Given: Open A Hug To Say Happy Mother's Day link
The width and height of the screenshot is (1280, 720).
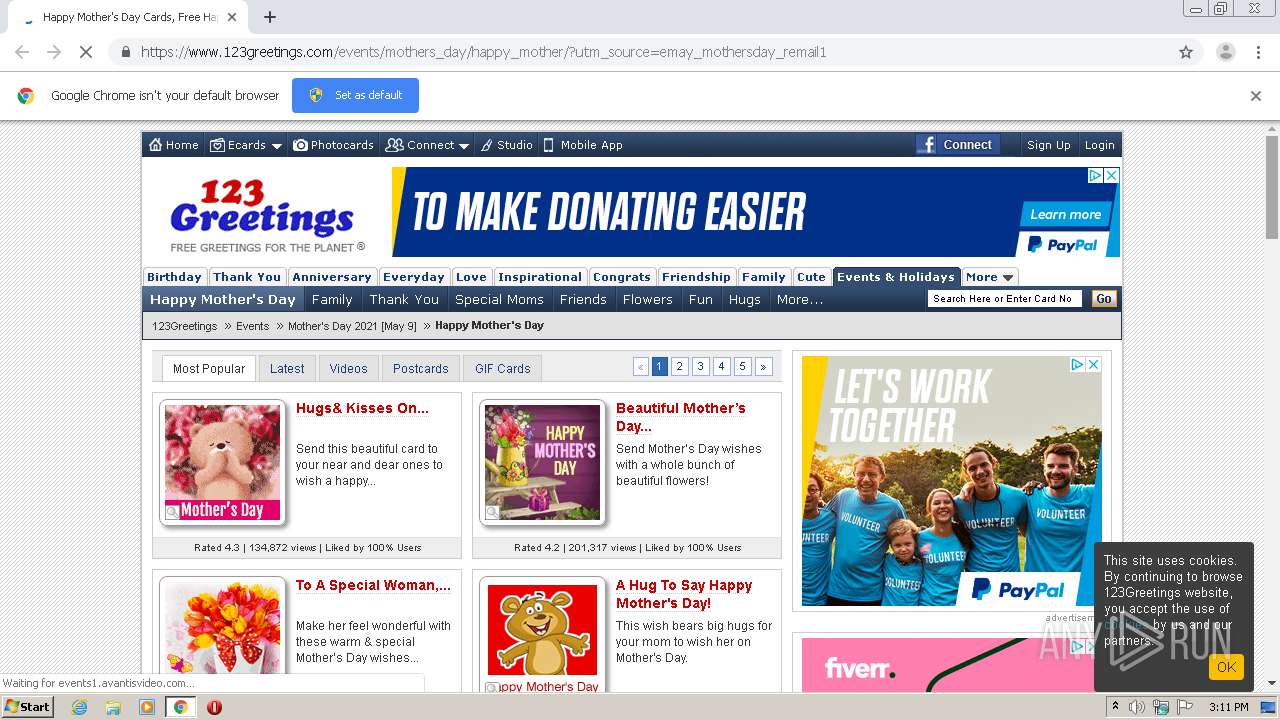Looking at the screenshot, I should coord(684,594).
